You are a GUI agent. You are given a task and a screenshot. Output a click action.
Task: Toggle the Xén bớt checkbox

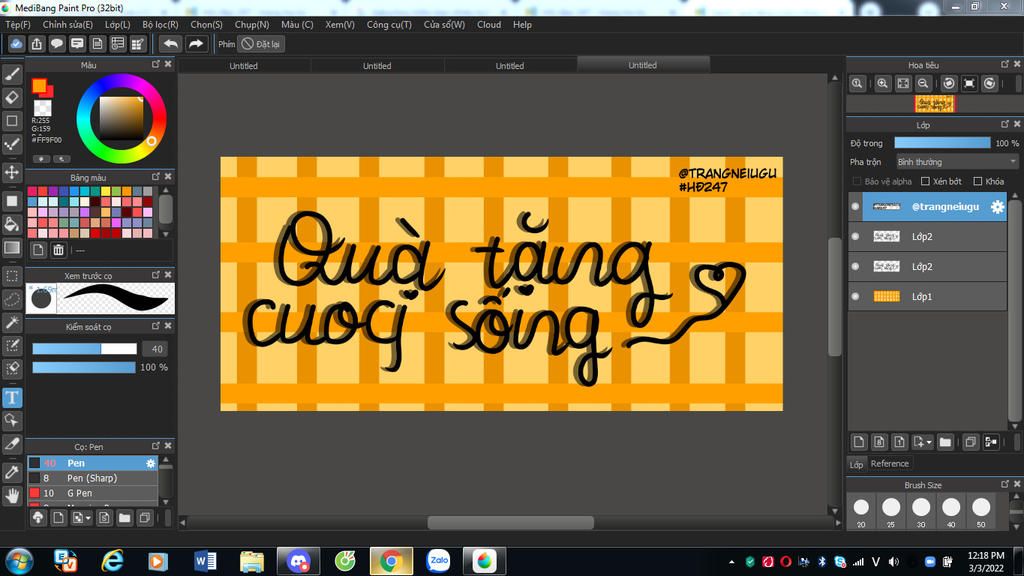925,182
